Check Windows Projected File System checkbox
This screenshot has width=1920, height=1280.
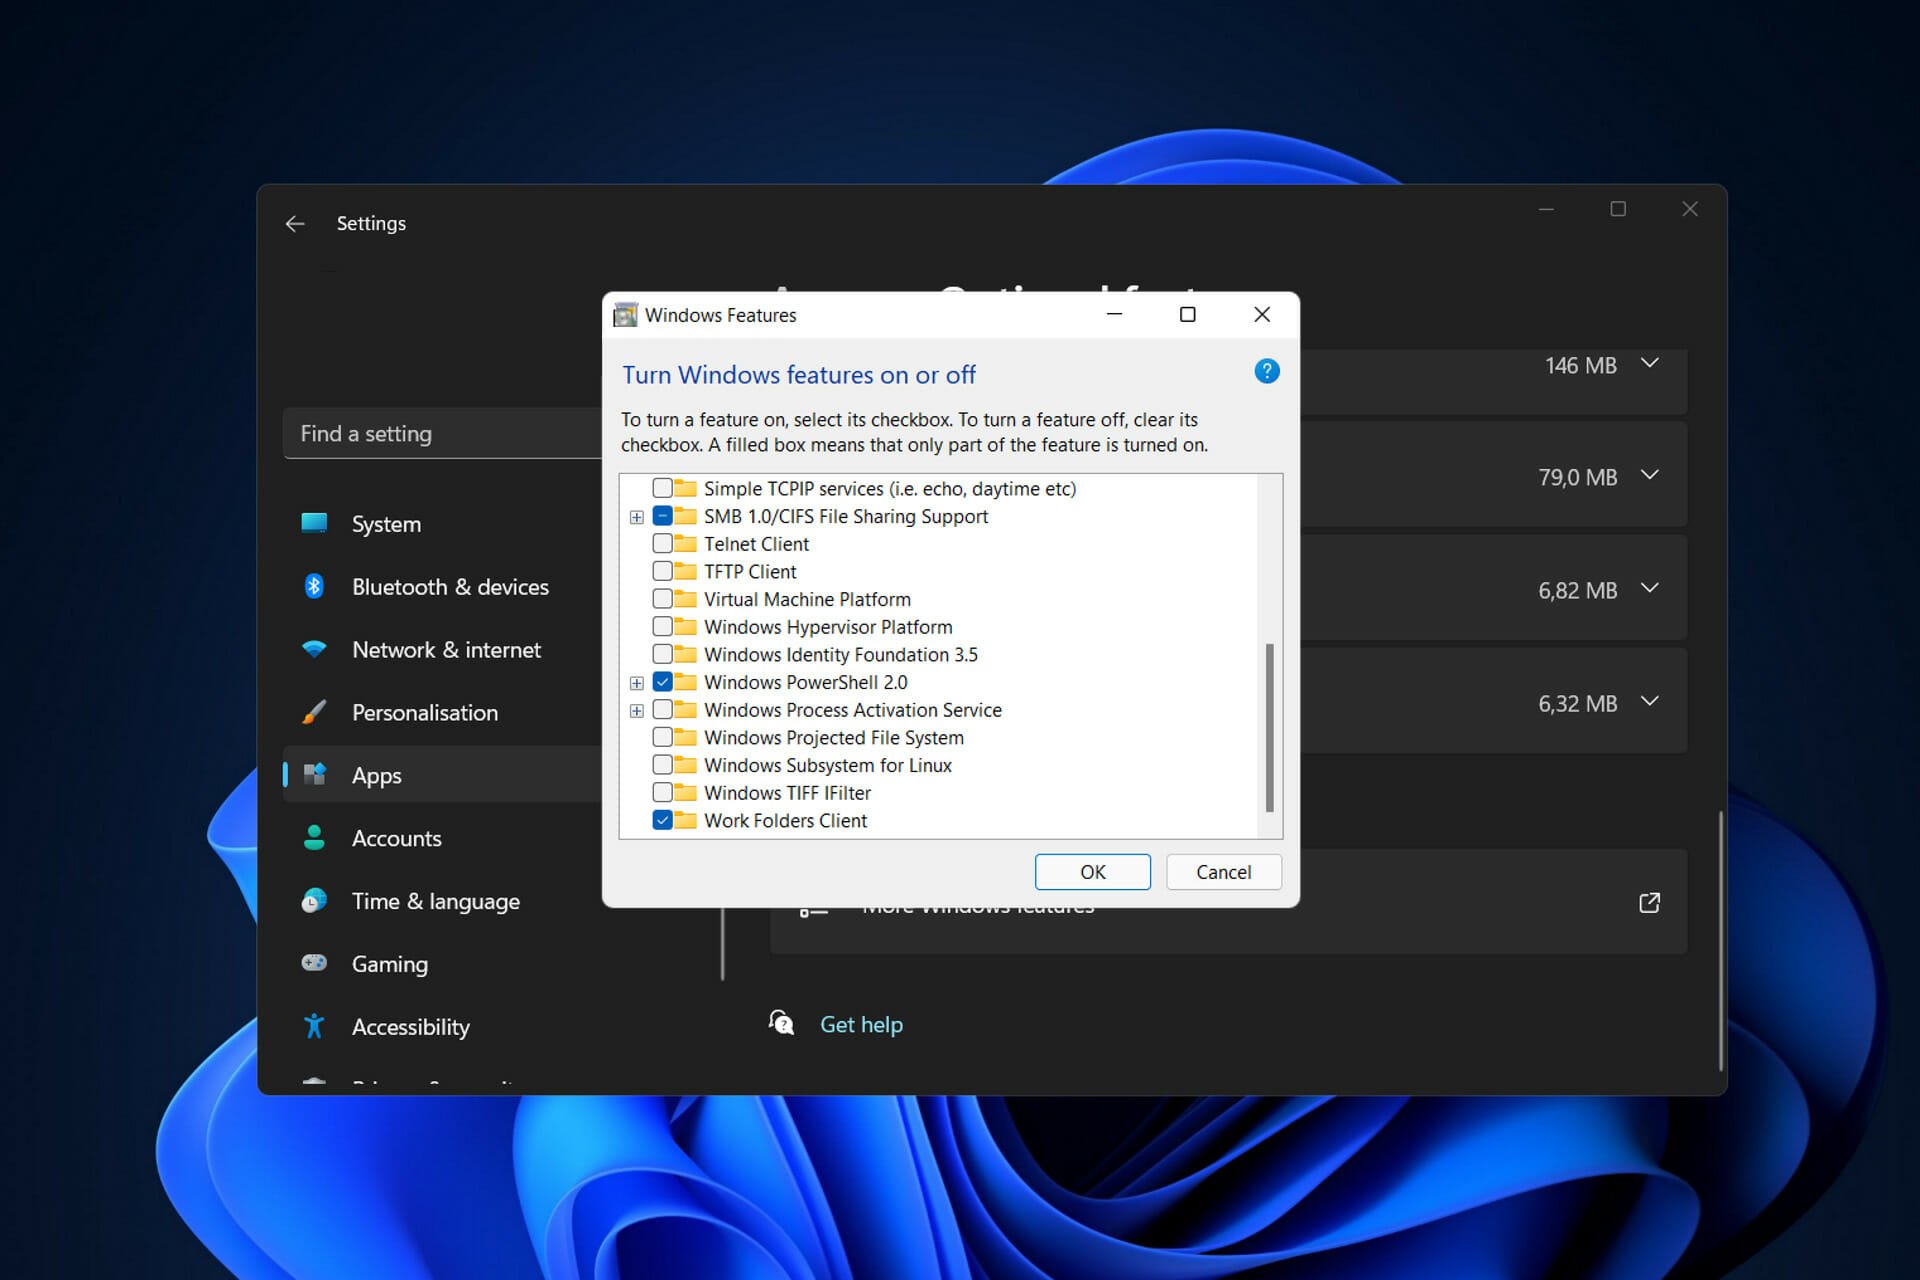[x=662, y=737]
